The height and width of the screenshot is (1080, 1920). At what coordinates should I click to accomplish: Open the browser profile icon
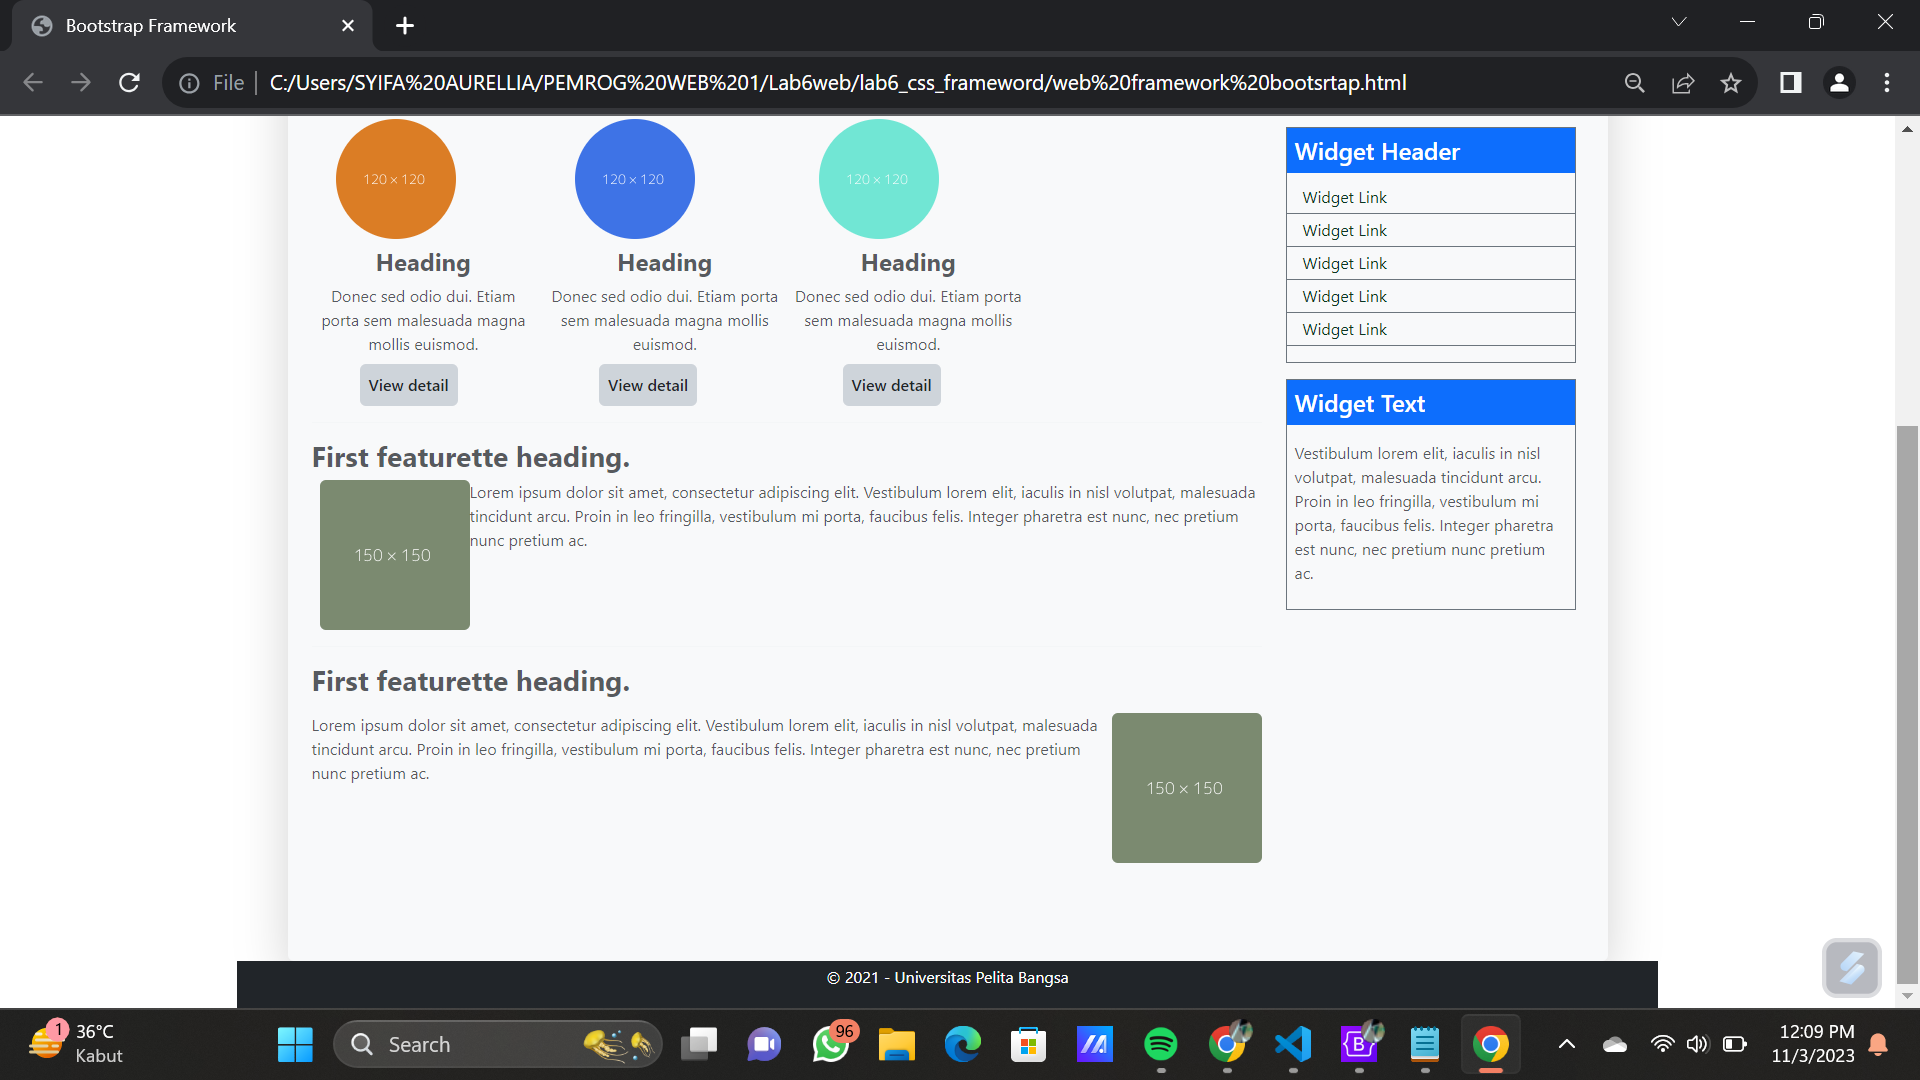tap(1840, 83)
